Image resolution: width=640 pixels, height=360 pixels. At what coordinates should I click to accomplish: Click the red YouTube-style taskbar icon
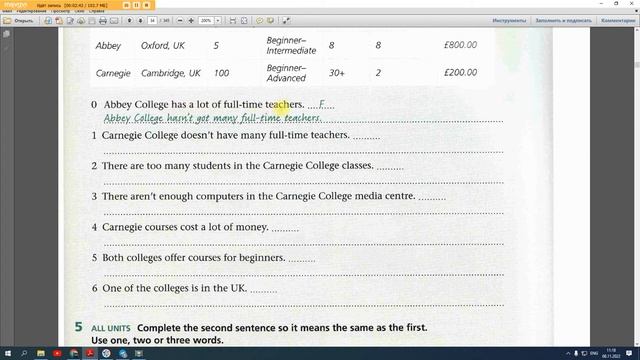click(x=57, y=353)
